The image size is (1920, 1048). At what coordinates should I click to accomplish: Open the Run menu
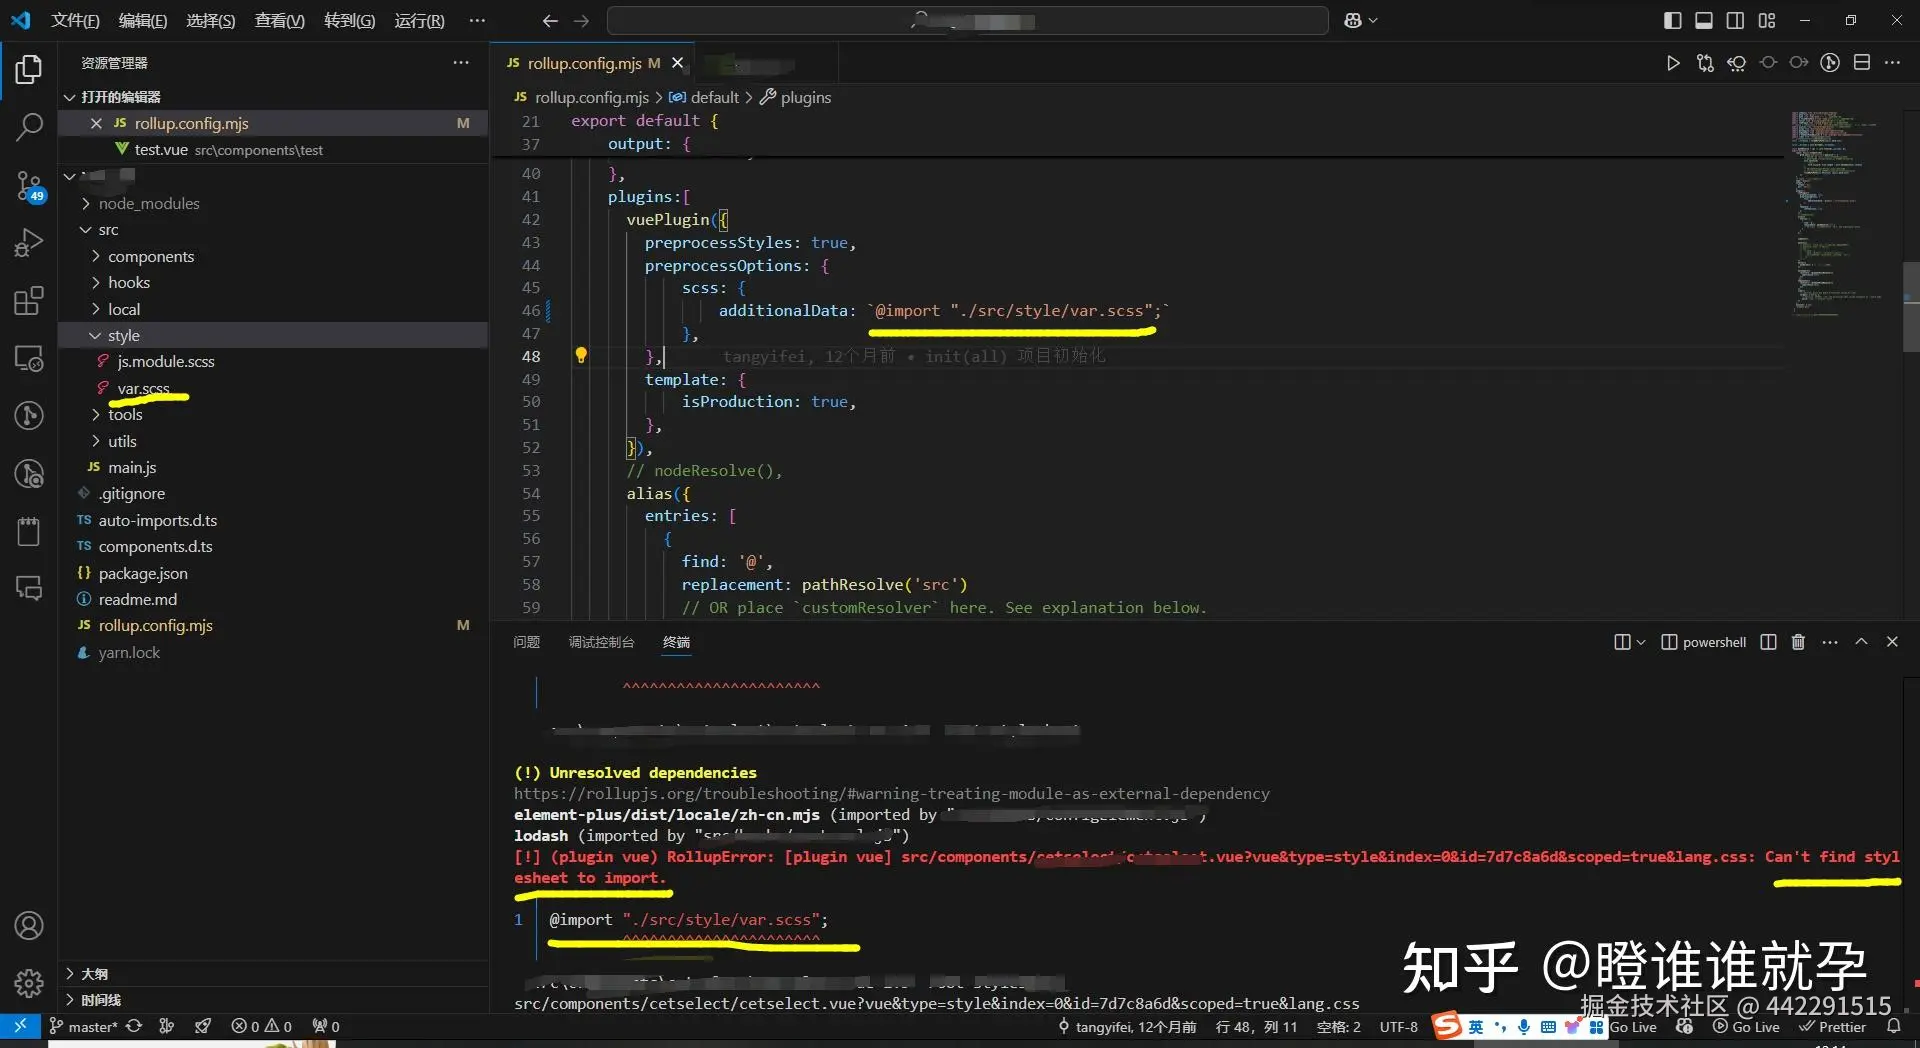(x=419, y=20)
